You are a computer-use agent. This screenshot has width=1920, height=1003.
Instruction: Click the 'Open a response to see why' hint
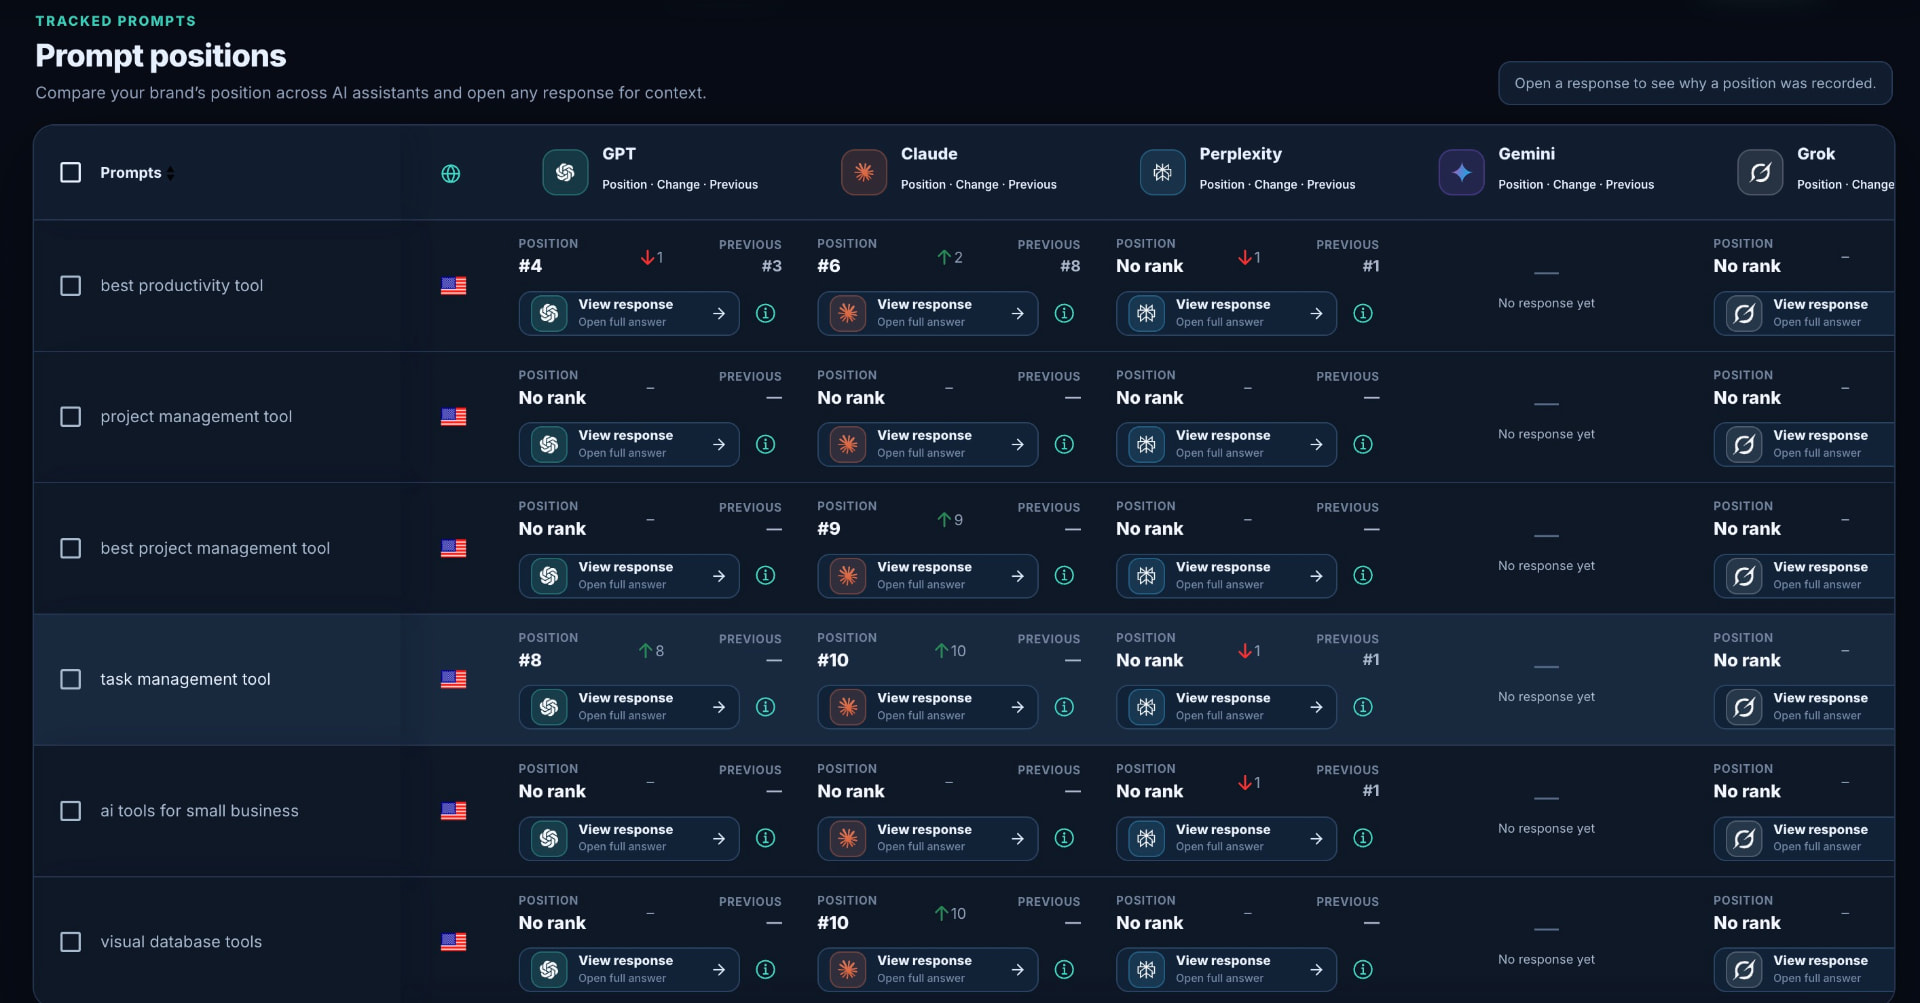1695,83
